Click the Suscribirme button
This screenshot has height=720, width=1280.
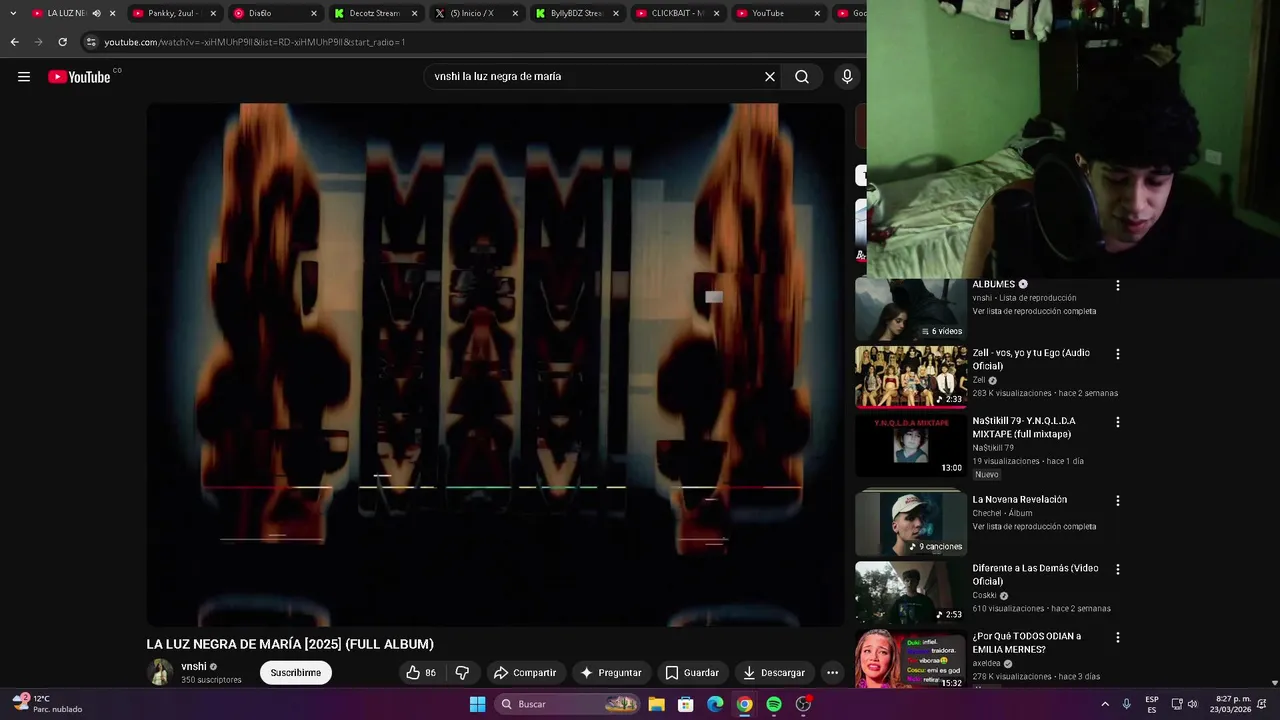coord(295,673)
